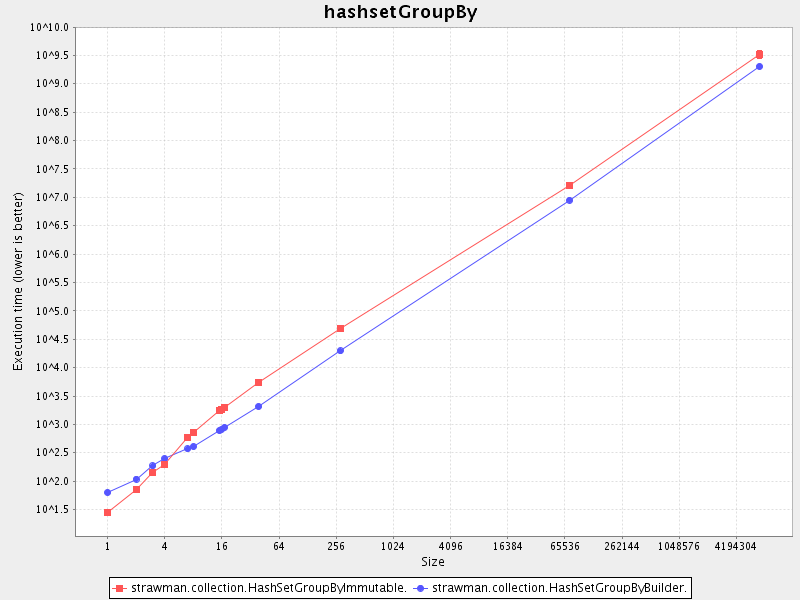Select red Immutable data point near size 256

pyautogui.click(x=340, y=329)
